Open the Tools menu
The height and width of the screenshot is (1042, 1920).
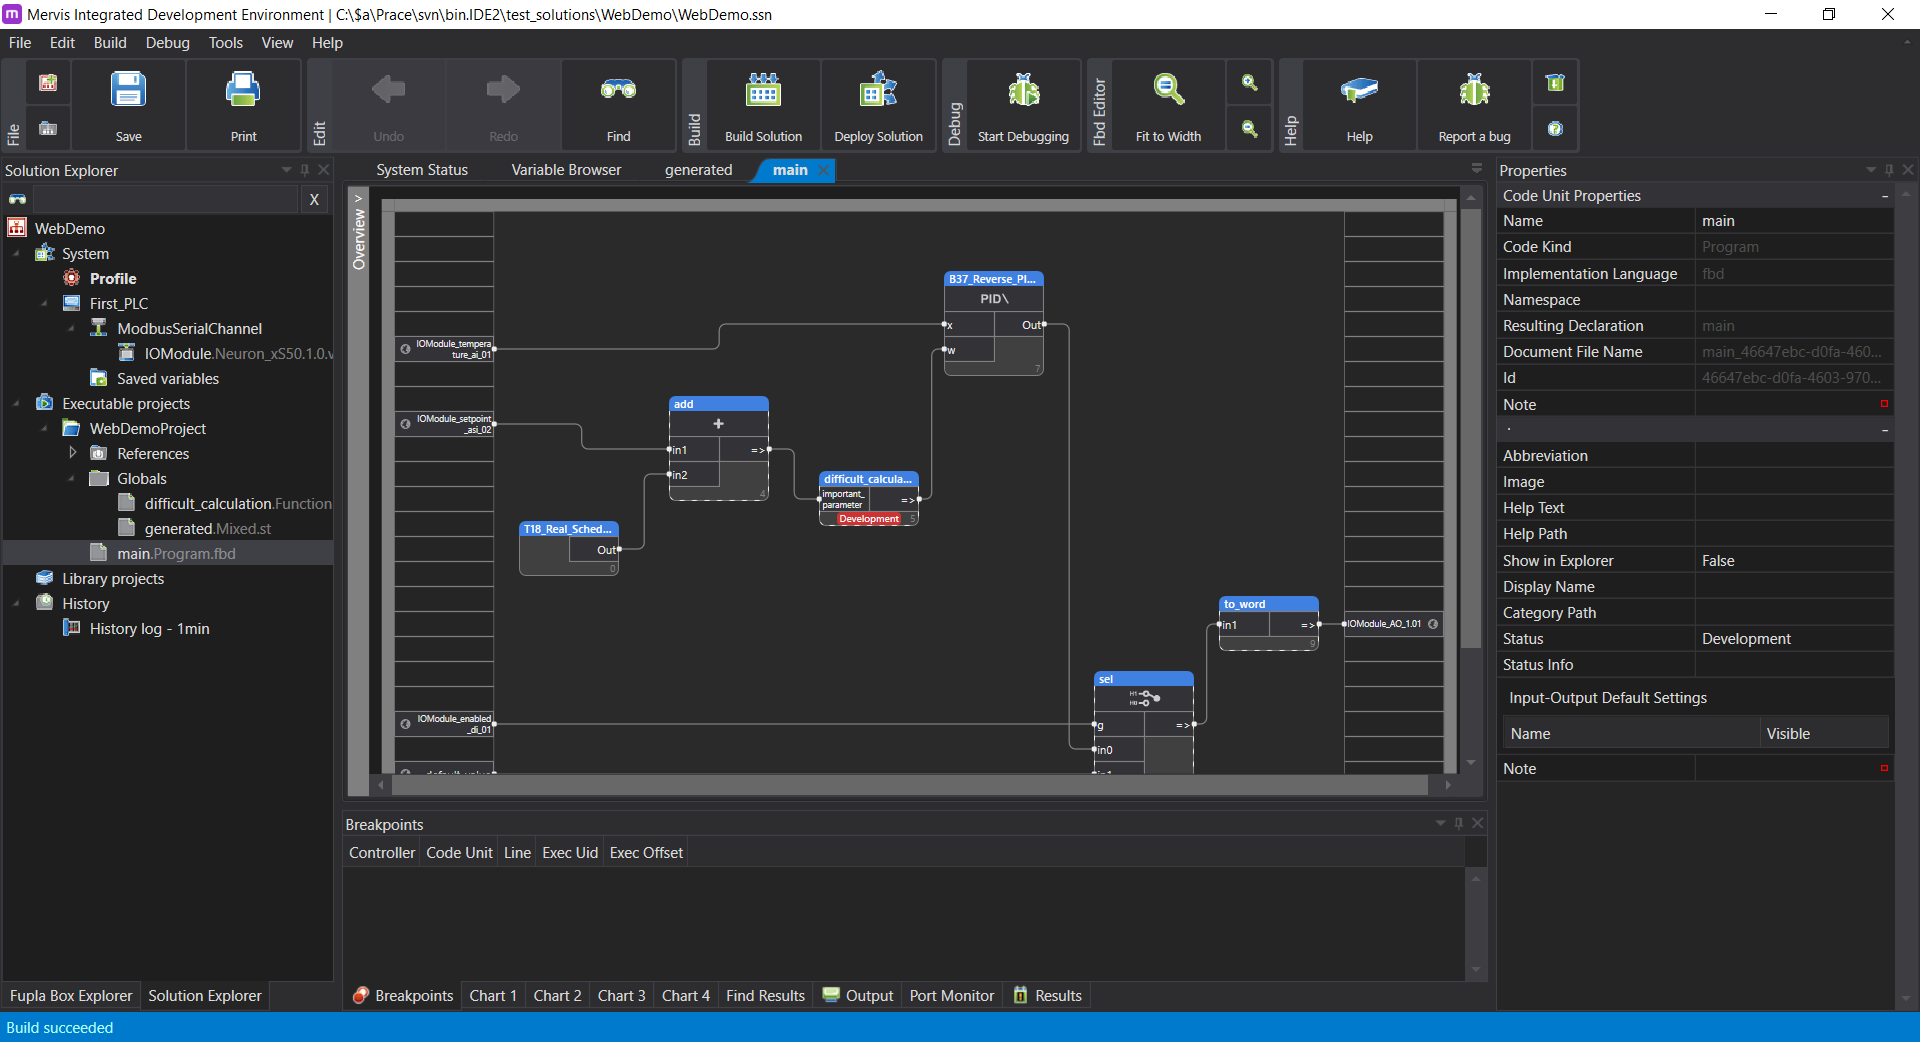224,42
